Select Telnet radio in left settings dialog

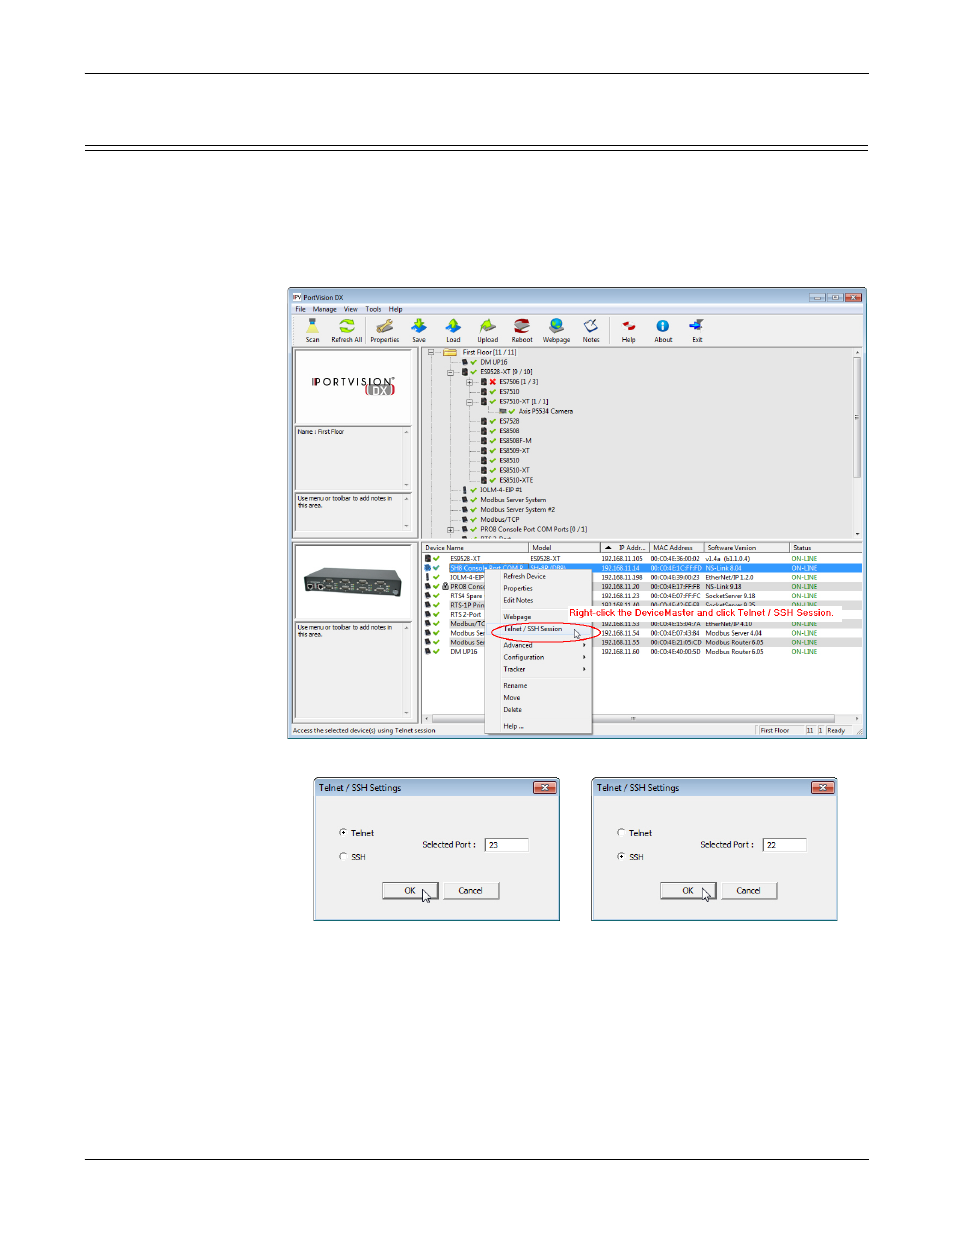point(343,832)
